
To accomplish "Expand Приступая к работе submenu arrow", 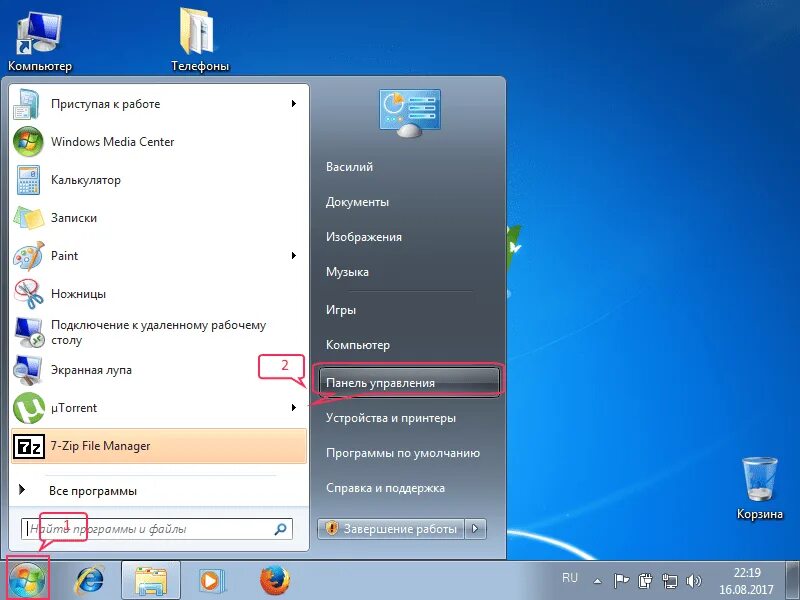I will click(x=293, y=104).
